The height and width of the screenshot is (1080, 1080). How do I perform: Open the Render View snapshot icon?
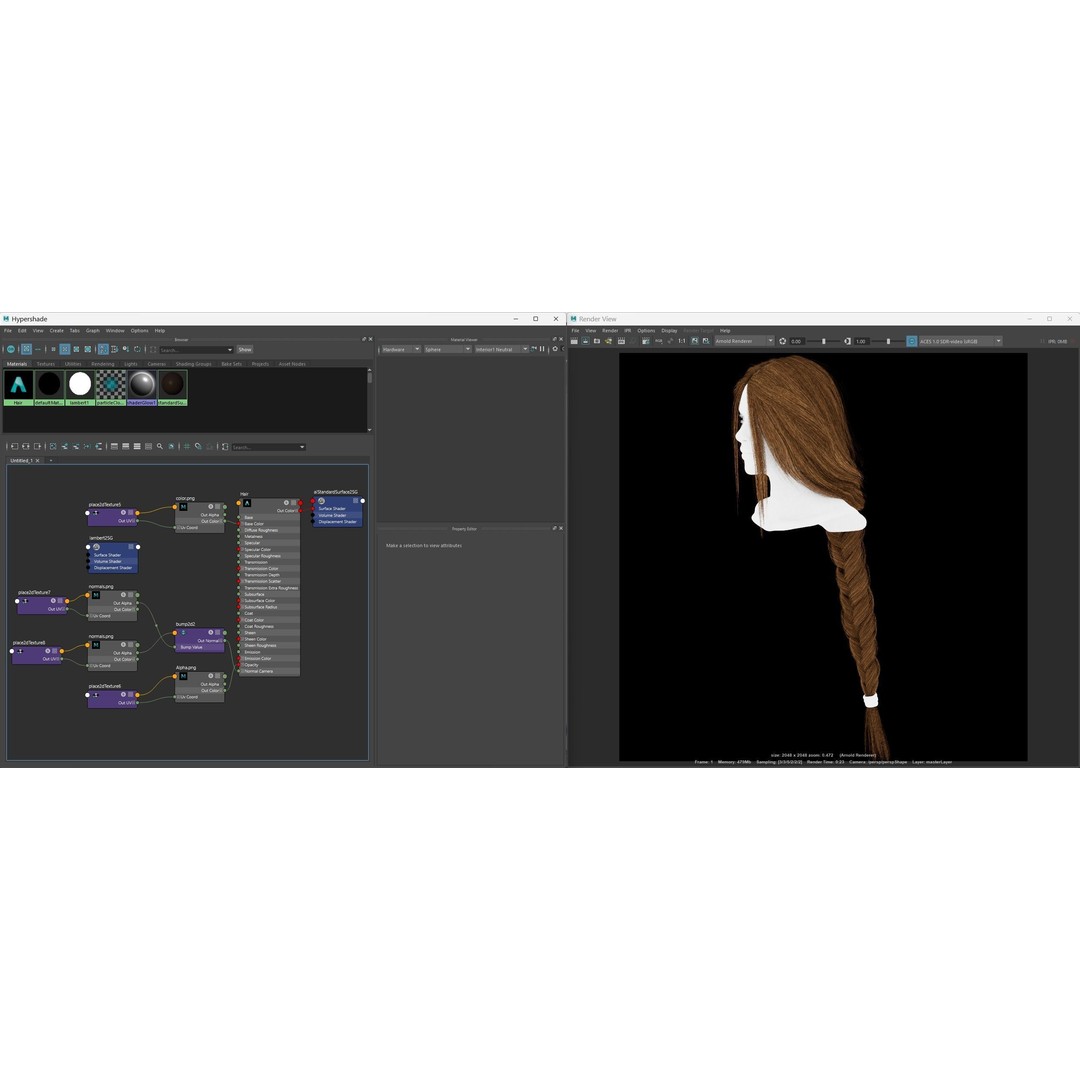[x=596, y=340]
